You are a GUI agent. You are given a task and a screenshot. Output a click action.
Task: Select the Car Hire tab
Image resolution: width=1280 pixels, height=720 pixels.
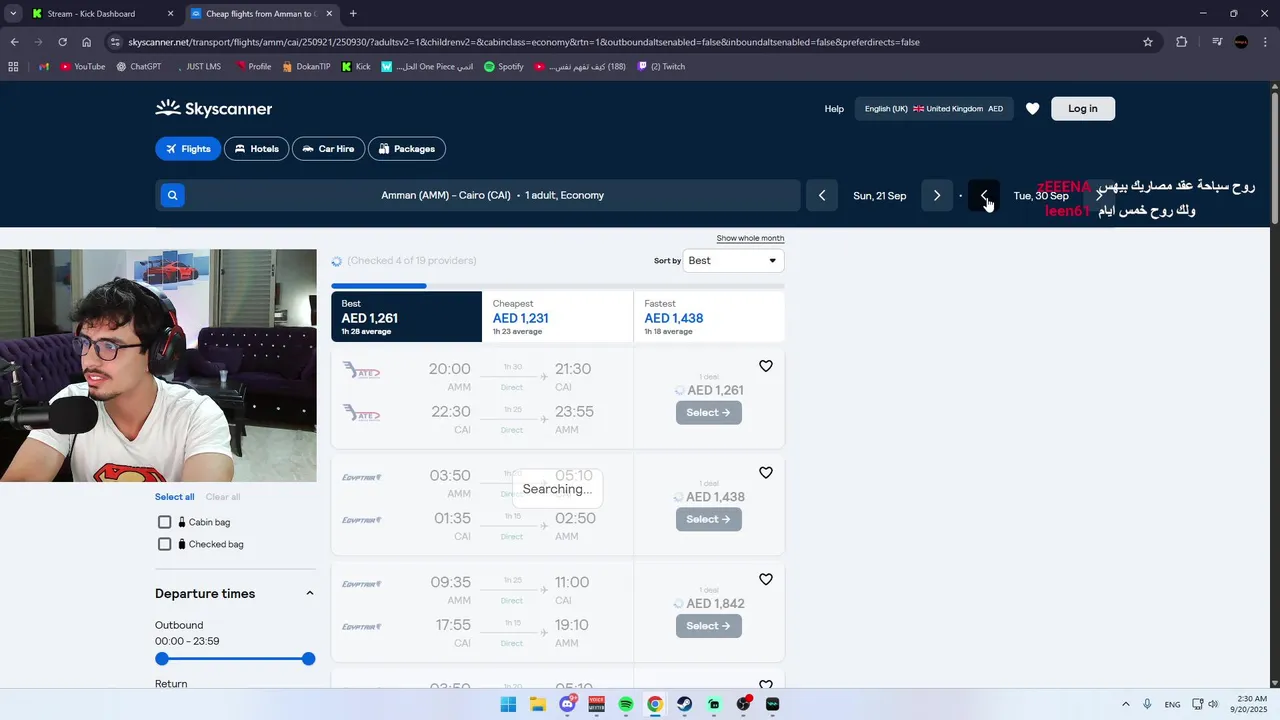(329, 149)
